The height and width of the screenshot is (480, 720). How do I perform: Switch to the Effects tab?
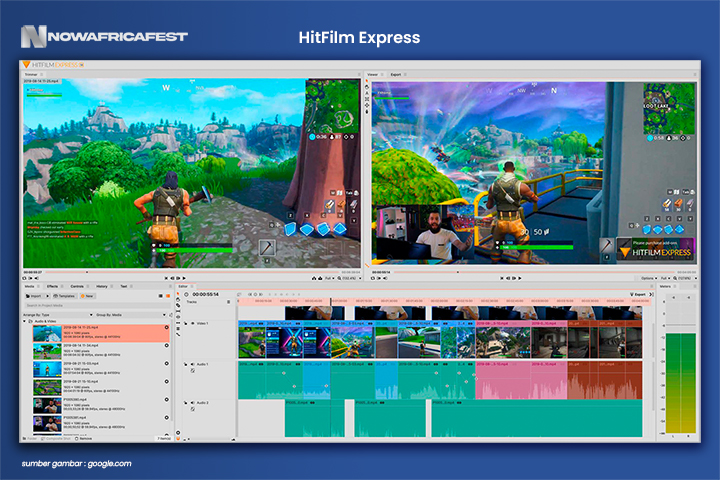pyautogui.click(x=52, y=286)
